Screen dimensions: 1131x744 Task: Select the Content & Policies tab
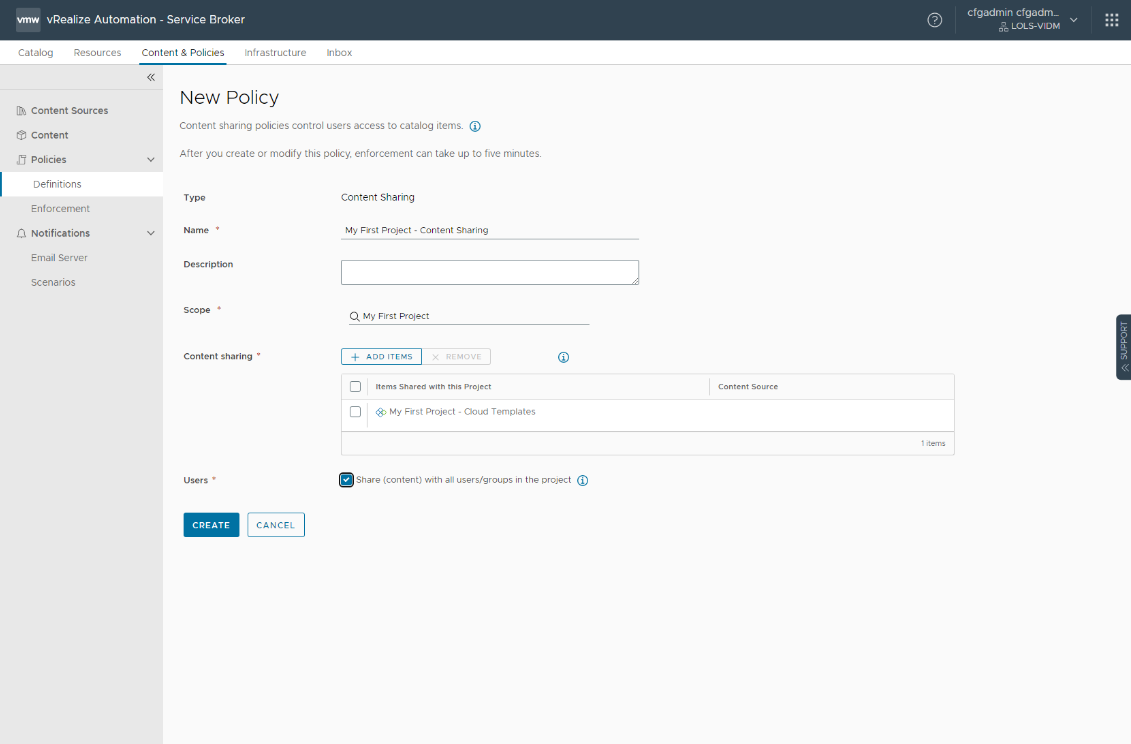pyautogui.click(x=183, y=53)
